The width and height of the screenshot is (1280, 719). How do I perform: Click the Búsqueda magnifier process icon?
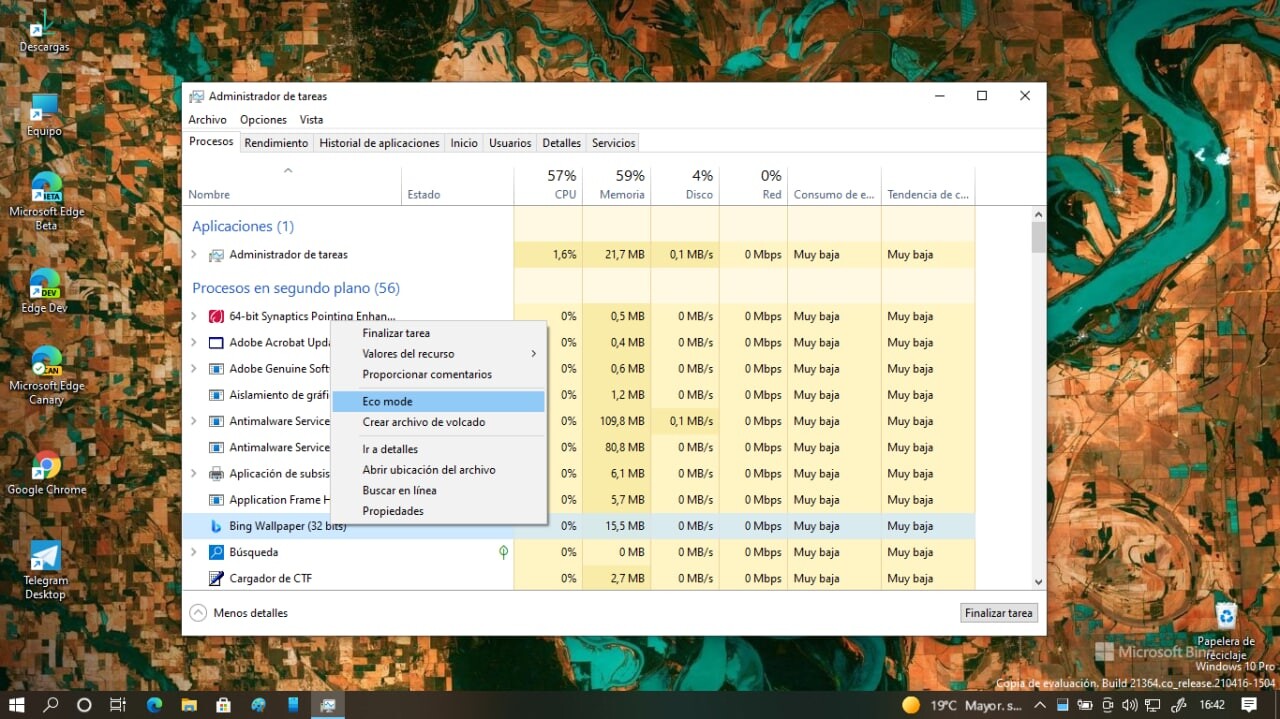[x=215, y=552]
